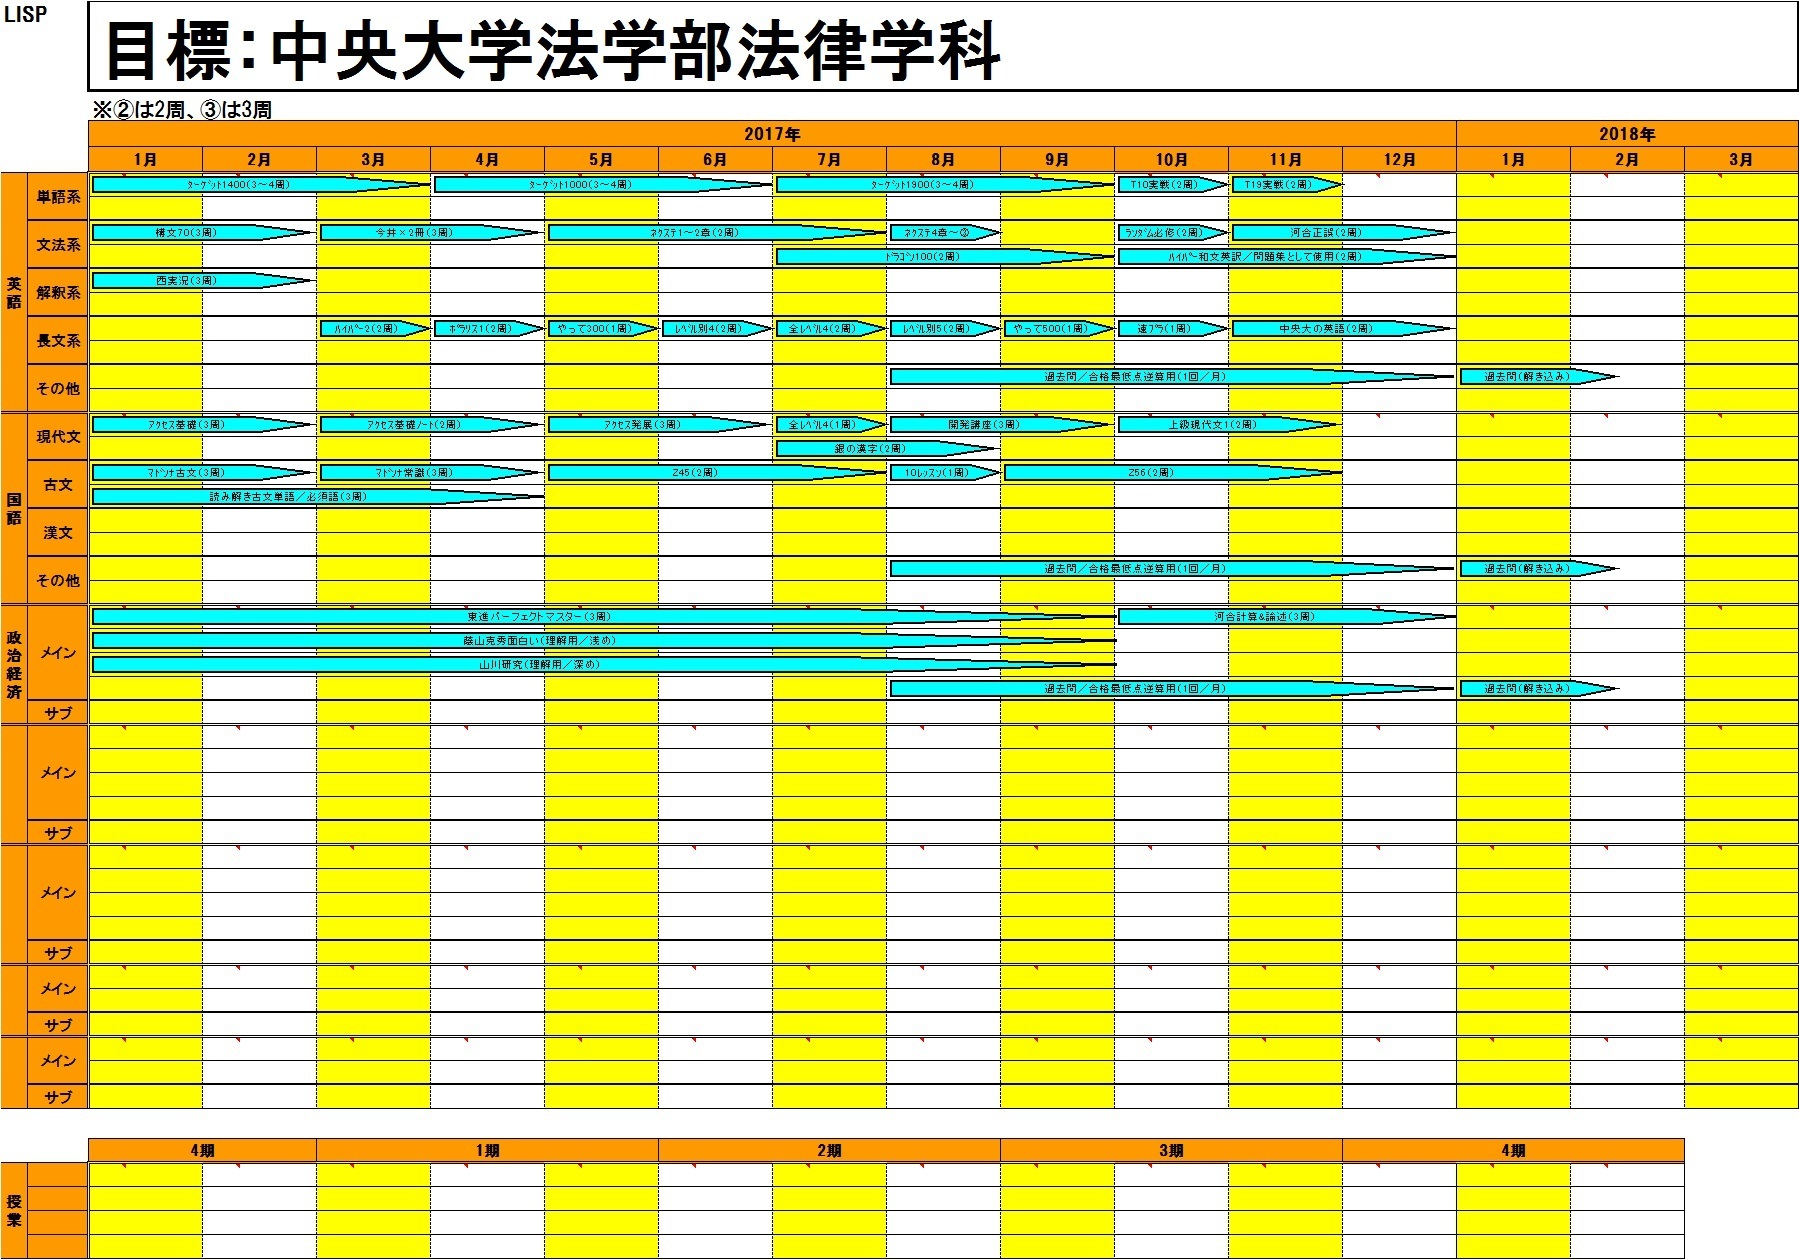
Task: Click the やって300(1周) bar
Action: pyautogui.click(x=602, y=329)
